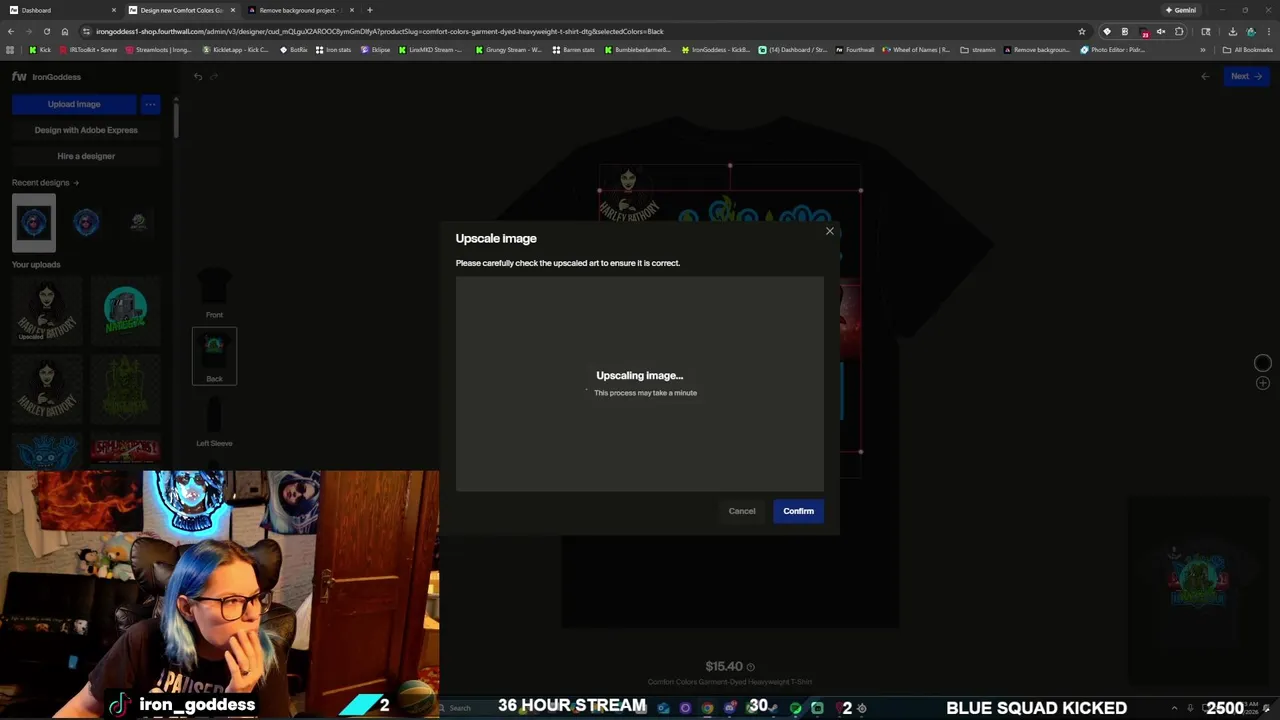Select the Left Sleeve view thumbnail
The width and height of the screenshot is (1280, 720).
(x=214, y=421)
